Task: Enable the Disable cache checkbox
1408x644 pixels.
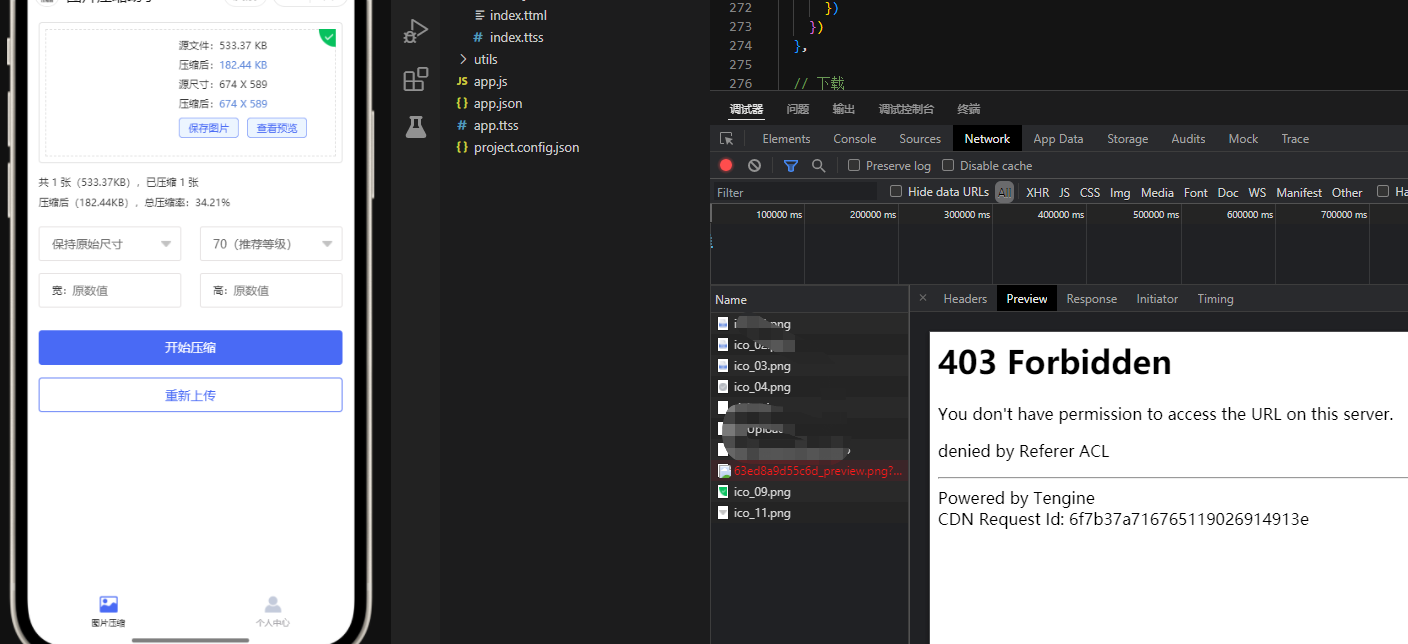Action: pyautogui.click(x=948, y=166)
